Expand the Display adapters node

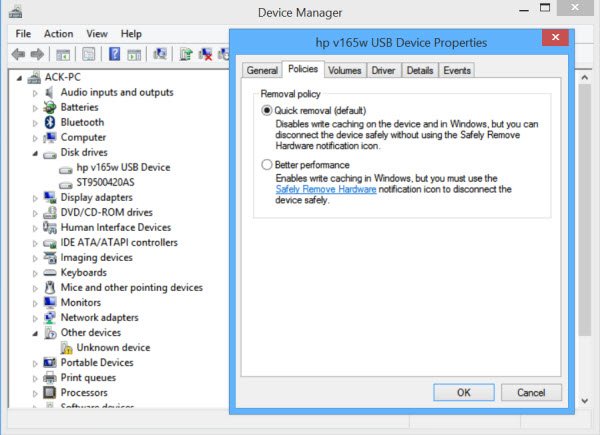pyautogui.click(x=35, y=198)
